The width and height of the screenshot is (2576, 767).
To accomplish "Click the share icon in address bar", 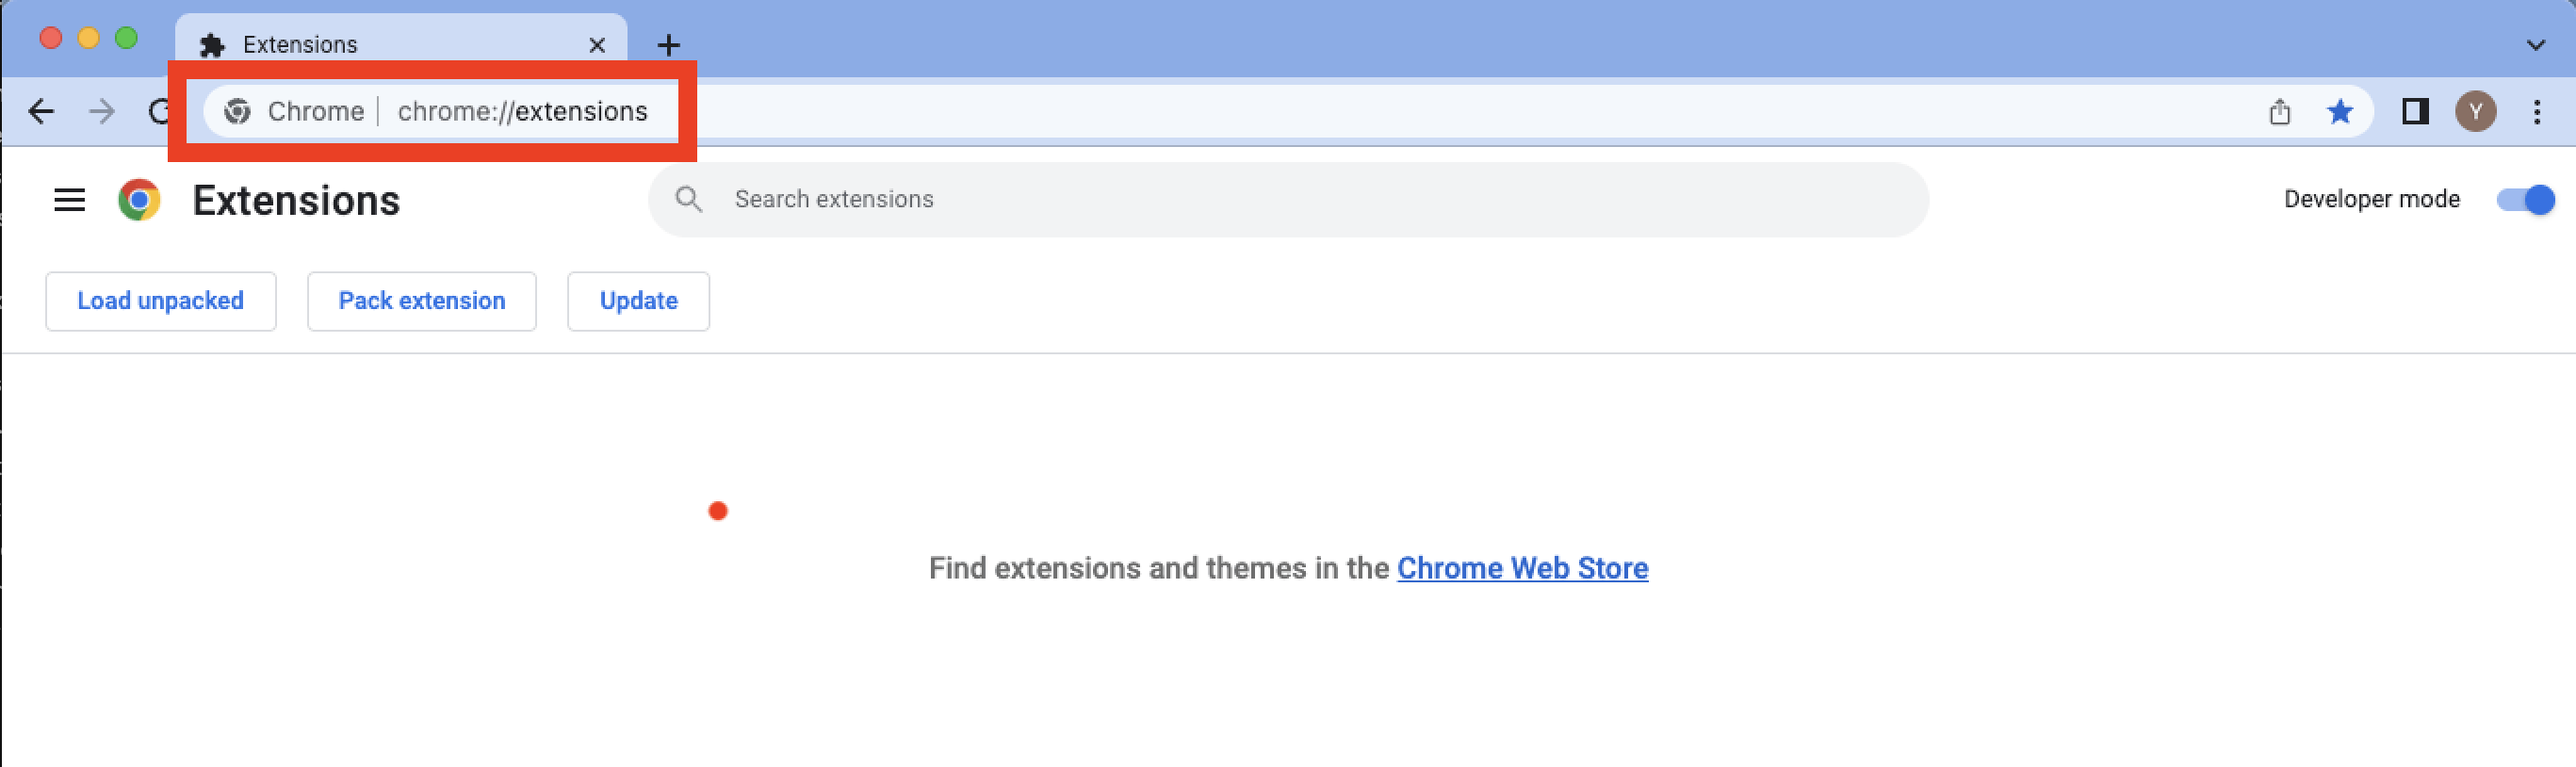I will tap(2279, 111).
